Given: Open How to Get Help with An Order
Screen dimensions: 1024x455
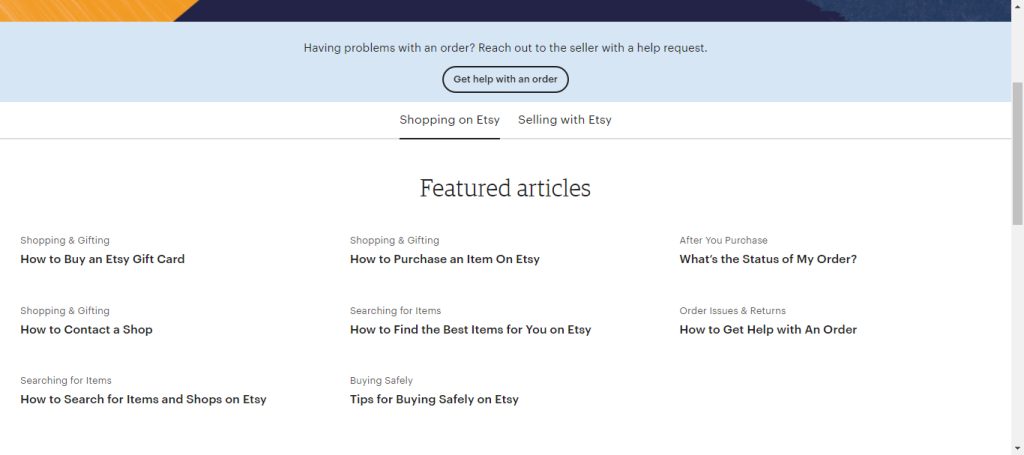Looking at the screenshot, I should tap(768, 330).
